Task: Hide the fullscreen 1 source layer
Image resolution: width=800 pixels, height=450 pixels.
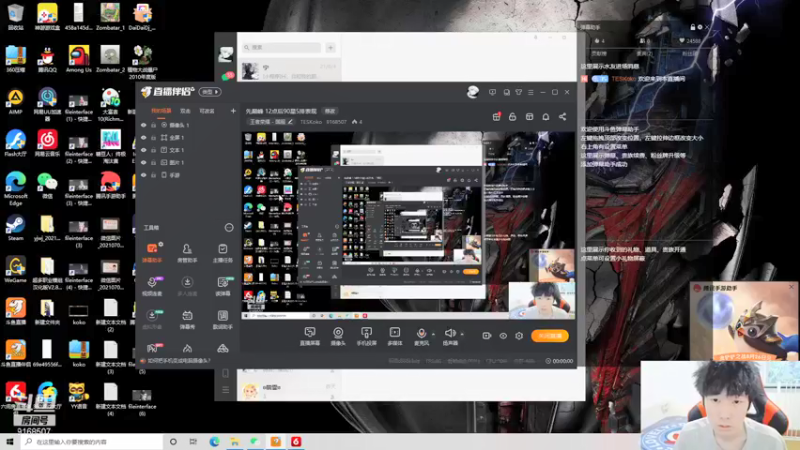Action: (143, 138)
